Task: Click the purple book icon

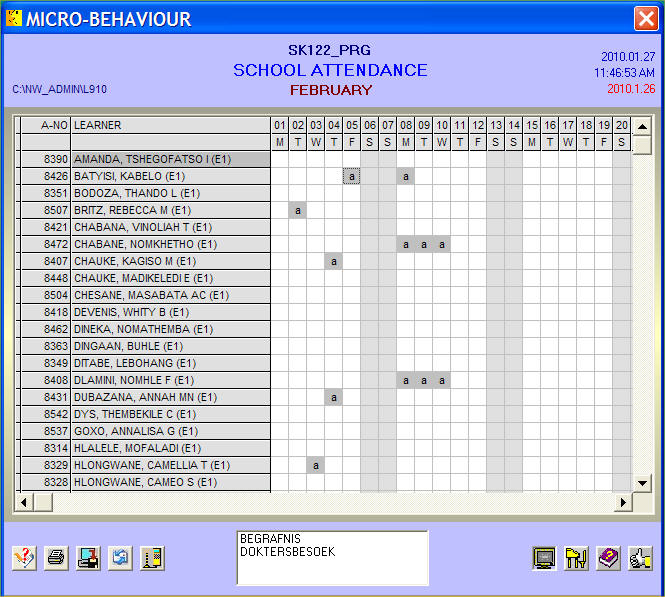Action: 608,559
